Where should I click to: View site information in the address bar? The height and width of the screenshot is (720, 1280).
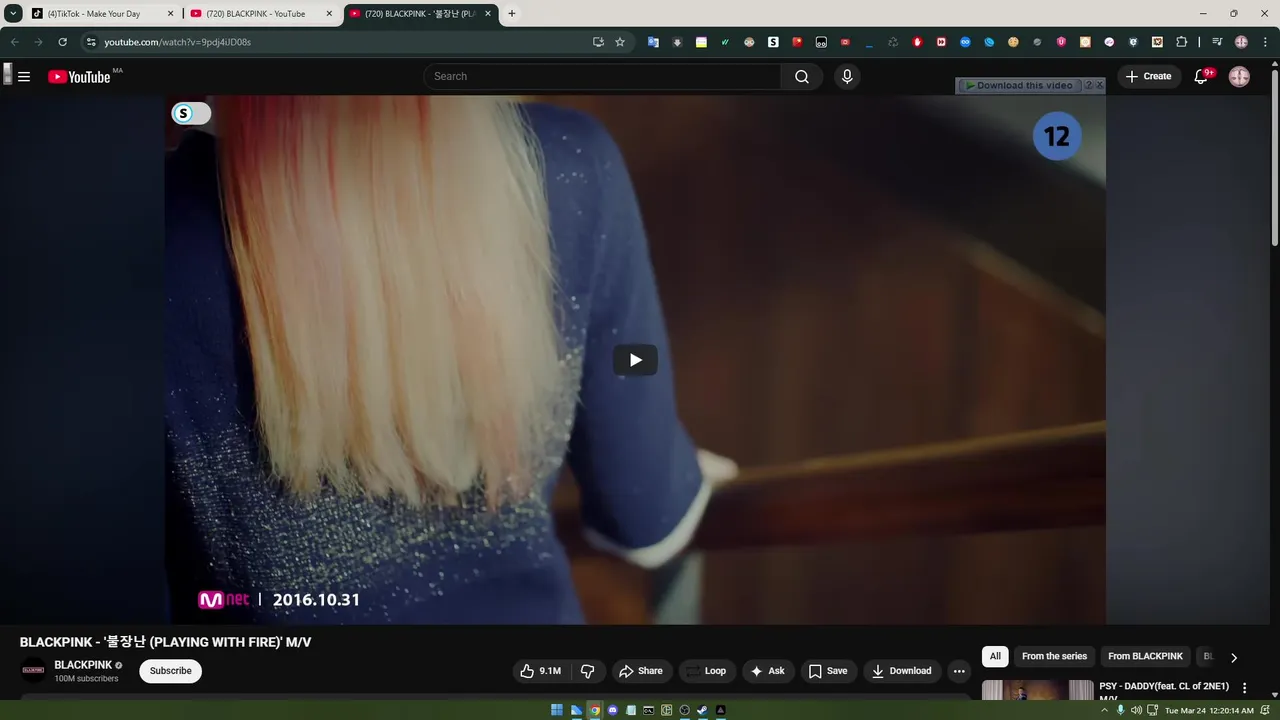[91, 42]
